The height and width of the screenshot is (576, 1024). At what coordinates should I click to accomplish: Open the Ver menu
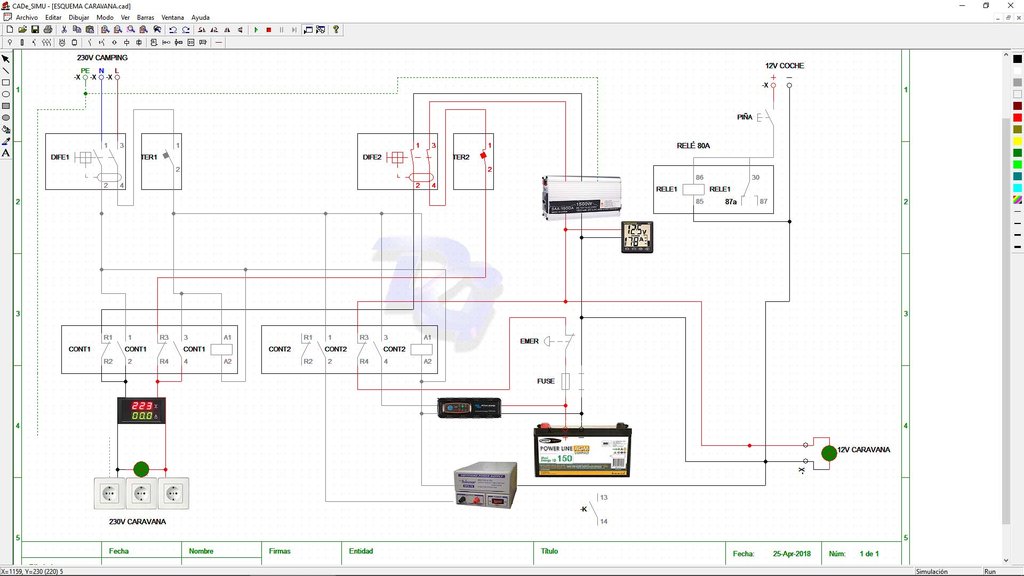125,18
